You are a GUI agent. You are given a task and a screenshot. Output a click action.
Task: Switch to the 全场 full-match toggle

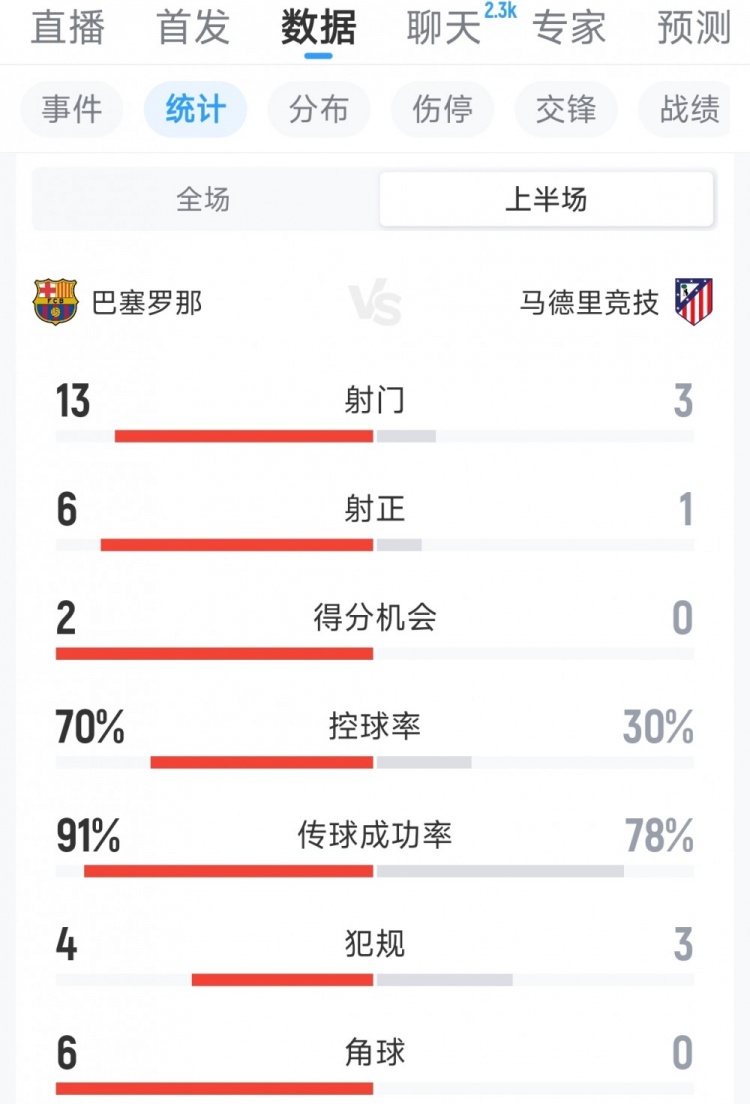[203, 200]
